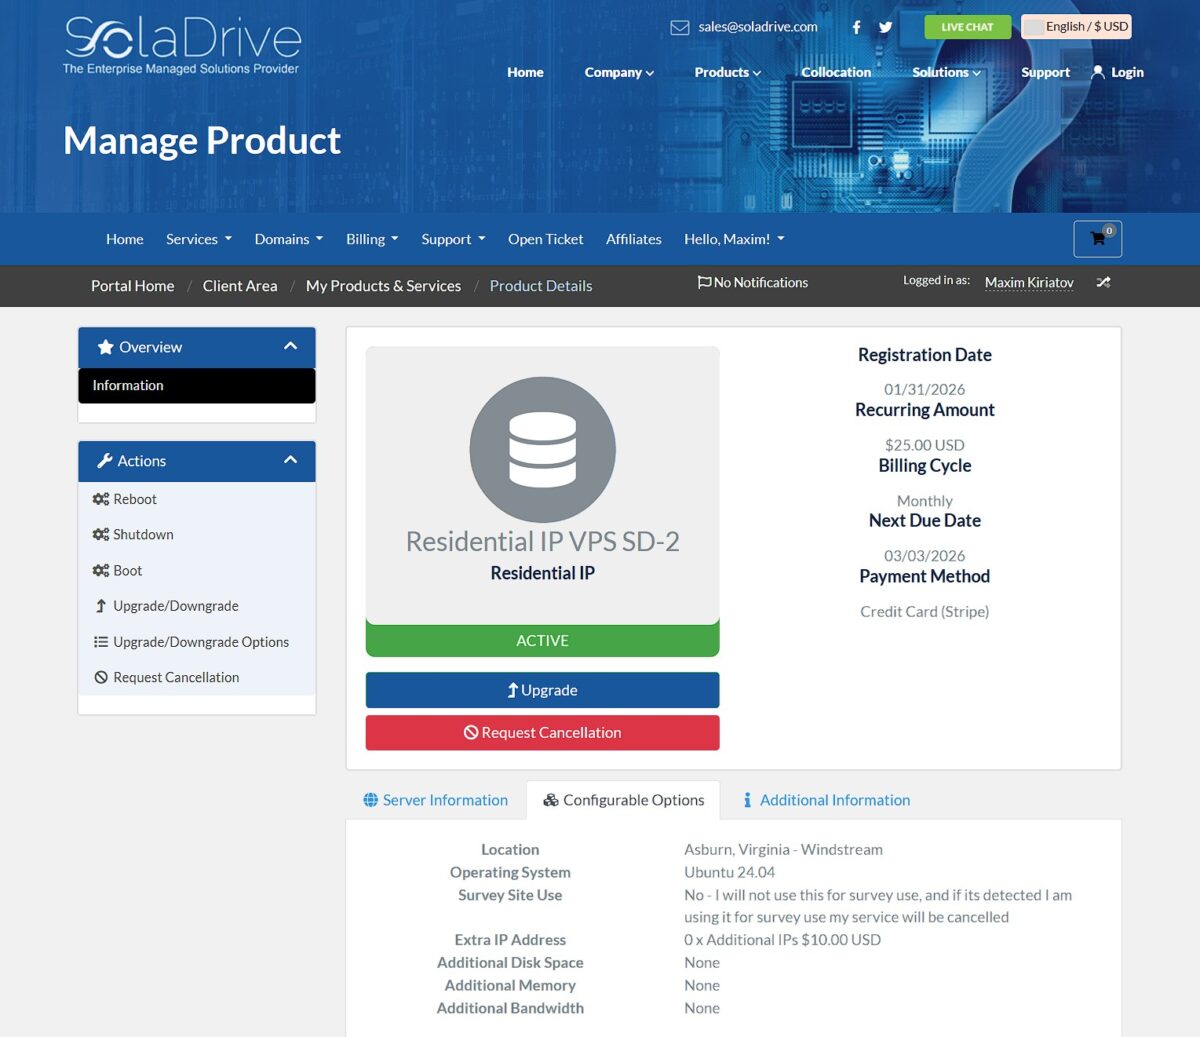
Task: Open the English / $ USD selector
Action: tap(1076, 27)
